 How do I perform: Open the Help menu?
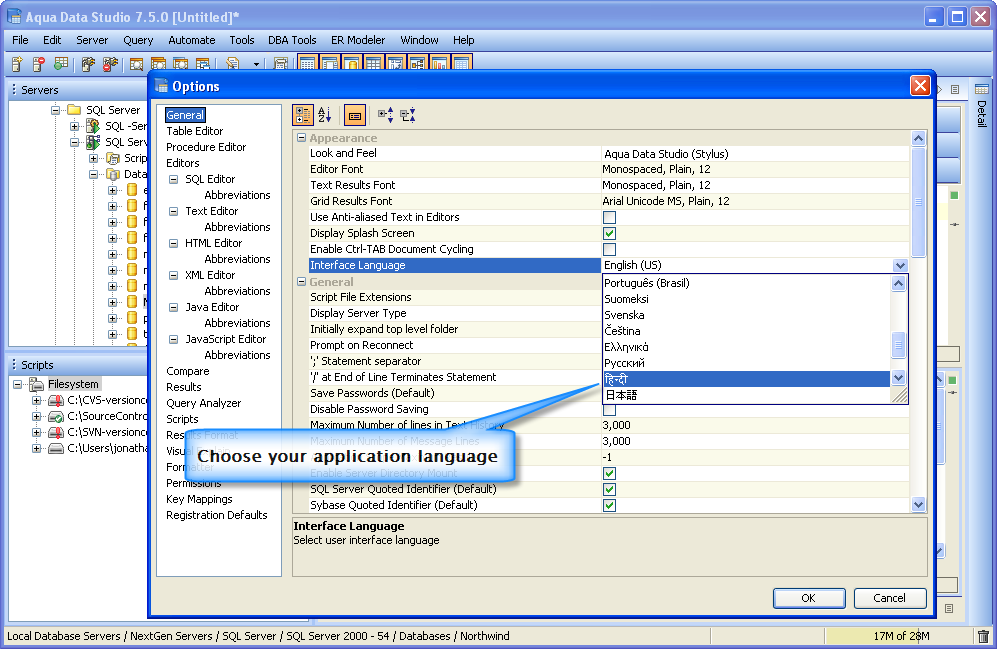click(x=464, y=40)
